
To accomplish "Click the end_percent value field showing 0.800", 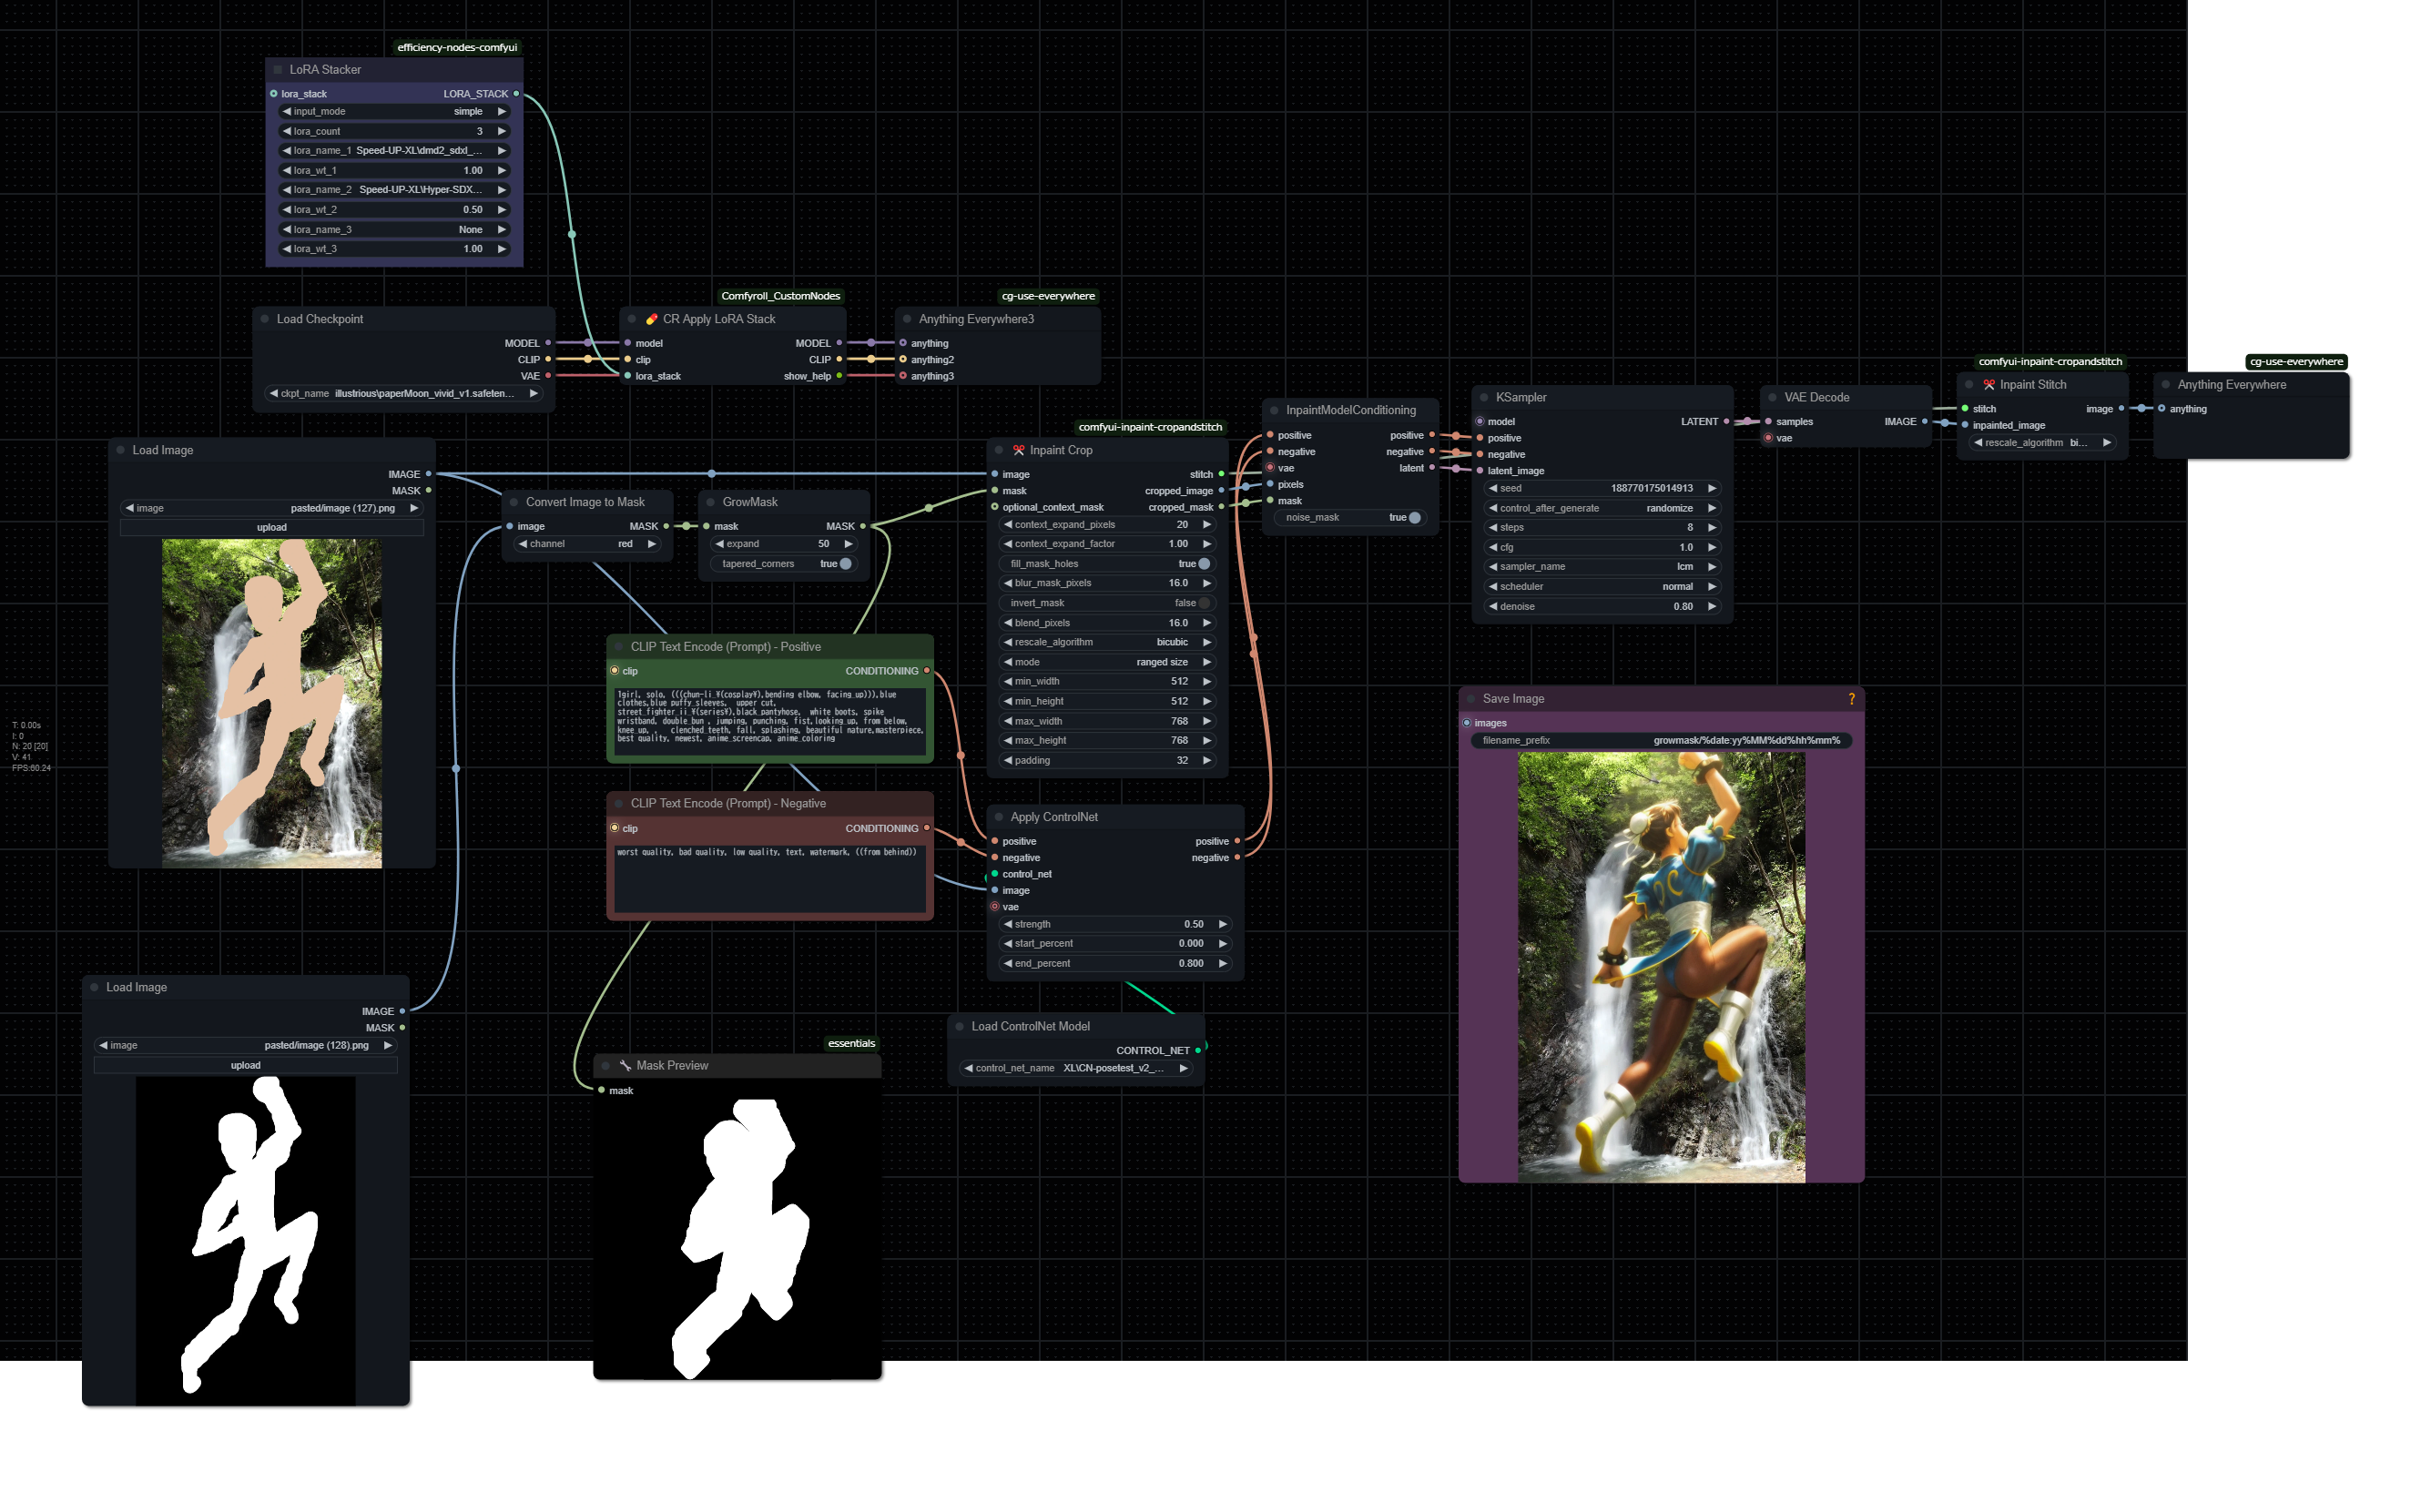I will 1115,963.
